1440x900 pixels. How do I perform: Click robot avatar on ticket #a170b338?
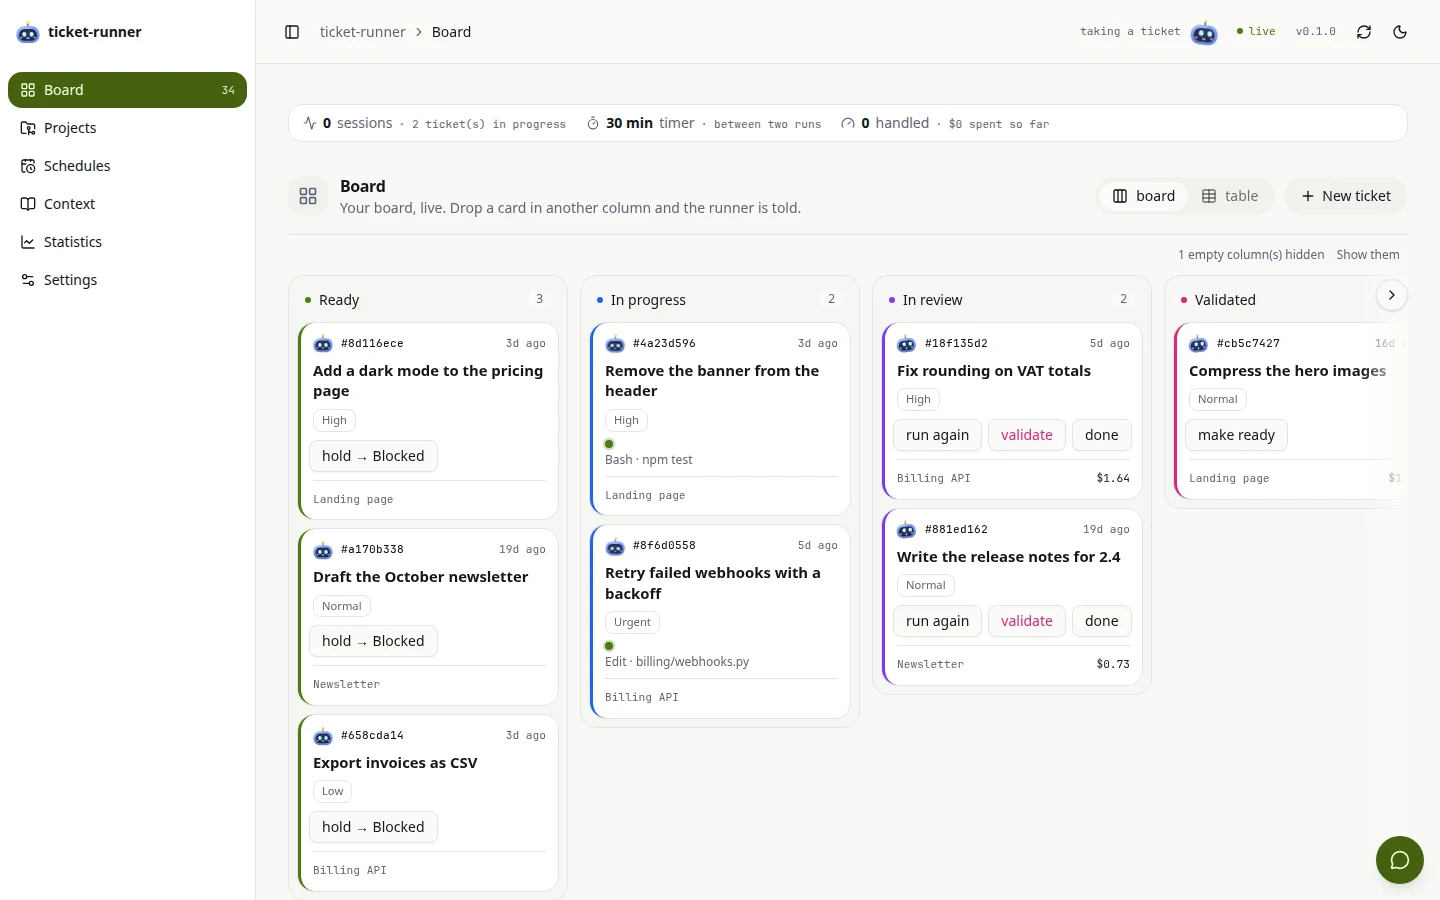coord(323,550)
